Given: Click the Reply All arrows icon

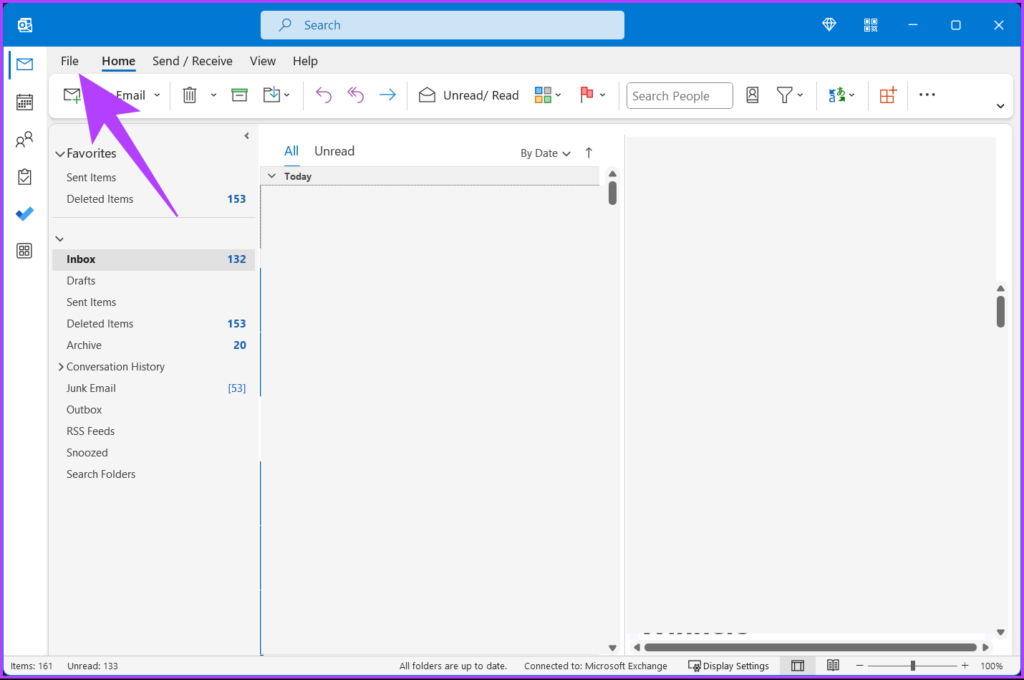Looking at the screenshot, I should pos(355,95).
